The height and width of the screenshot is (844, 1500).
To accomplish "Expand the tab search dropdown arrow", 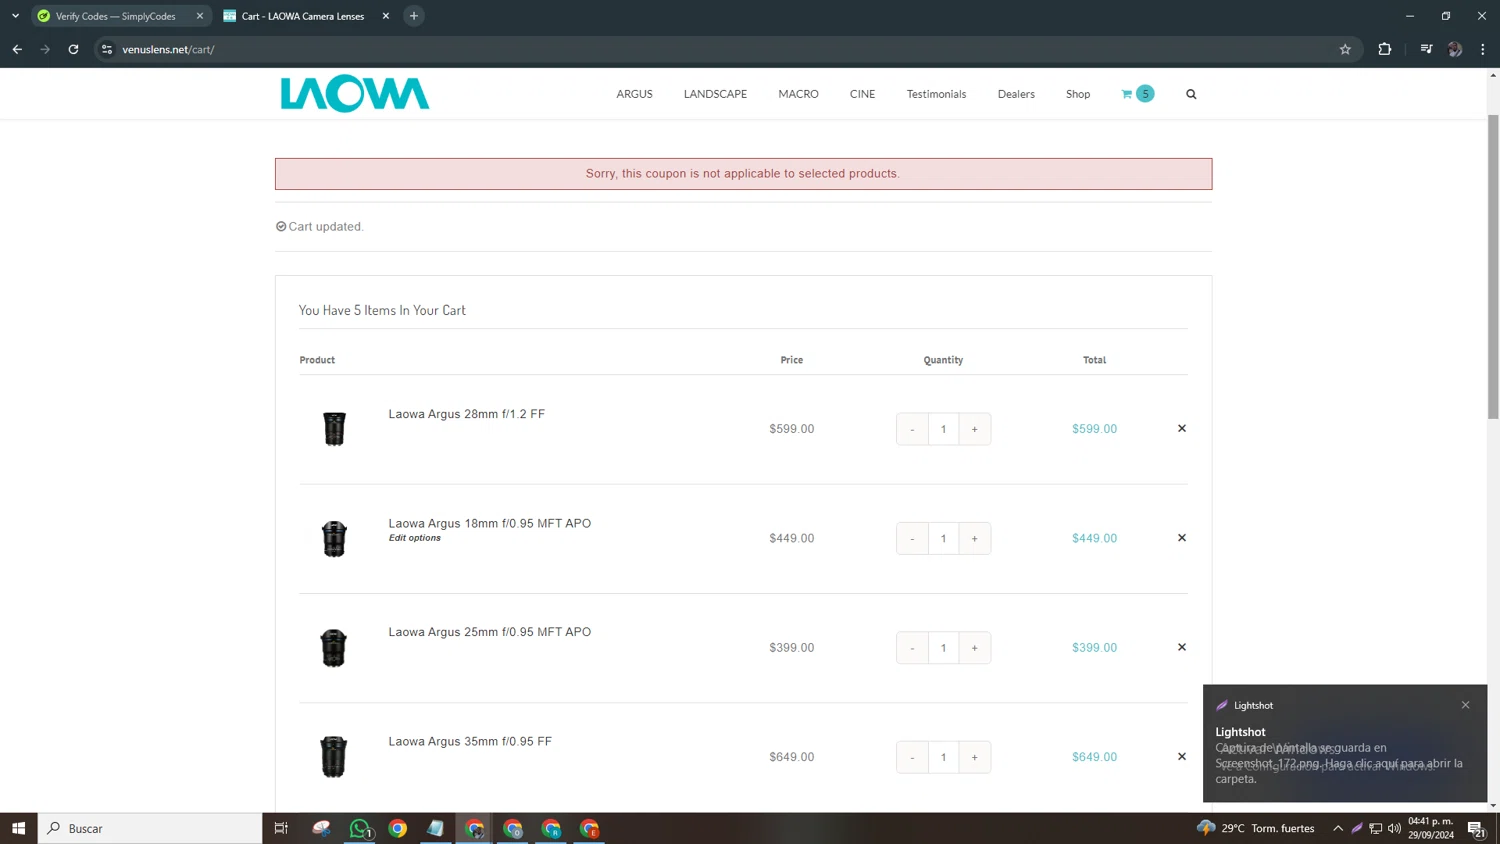I will [15, 16].
